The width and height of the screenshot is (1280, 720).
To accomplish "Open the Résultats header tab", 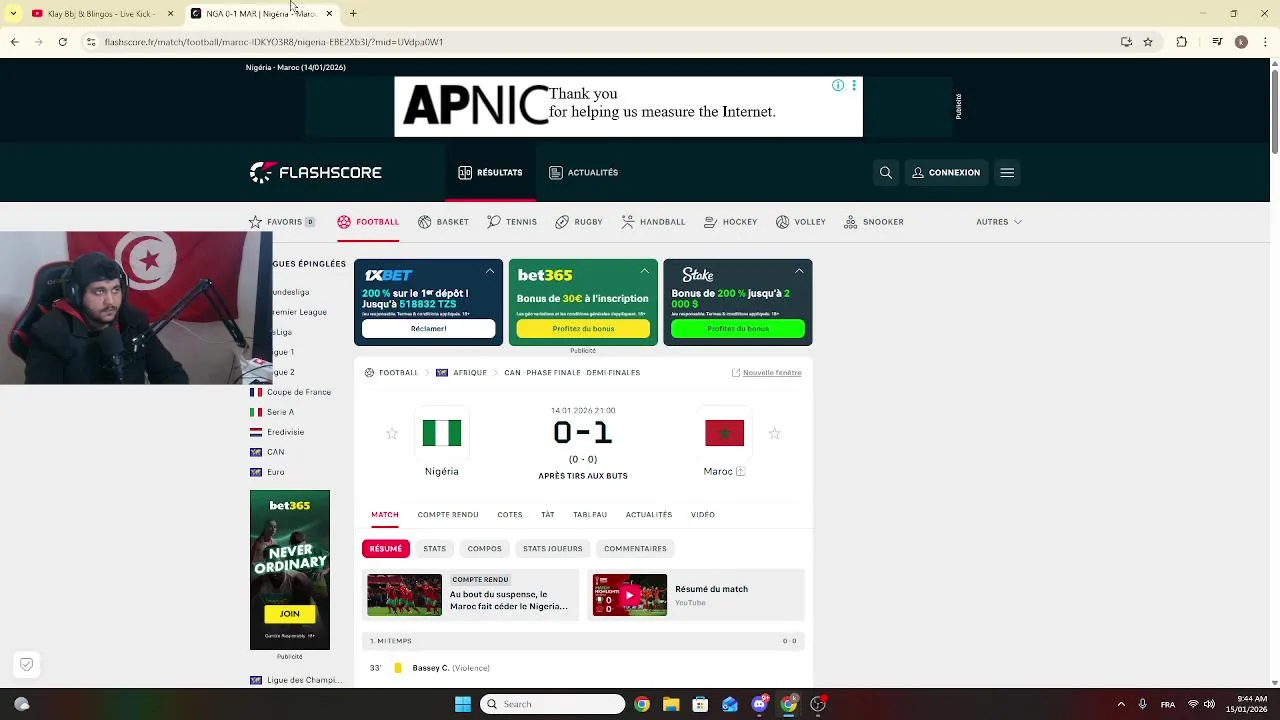I will tap(490, 172).
